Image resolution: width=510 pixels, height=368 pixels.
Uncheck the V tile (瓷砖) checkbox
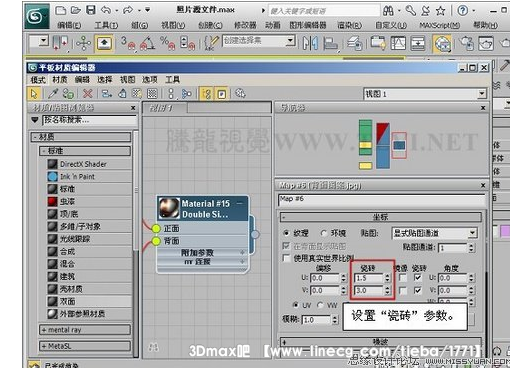click(417, 290)
